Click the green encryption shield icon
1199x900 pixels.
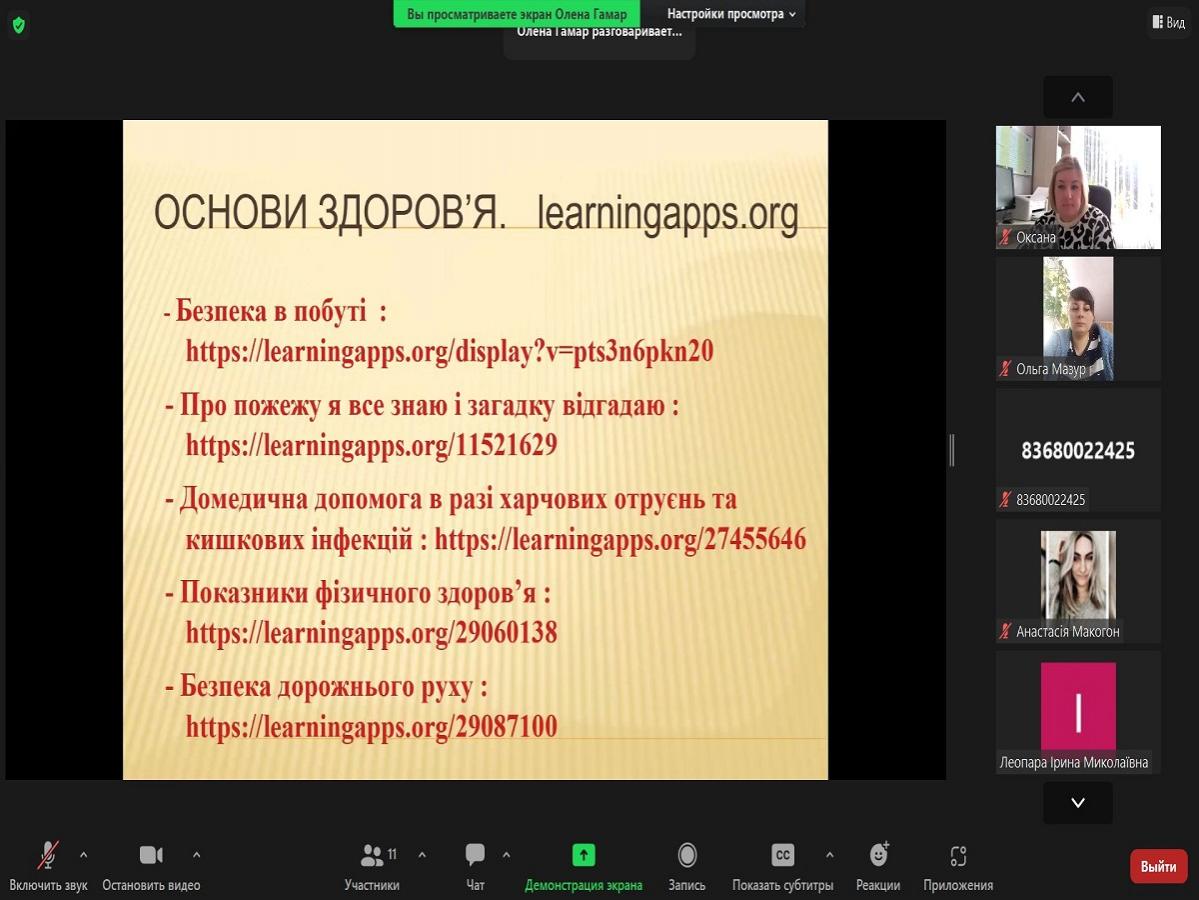[19, 25]
